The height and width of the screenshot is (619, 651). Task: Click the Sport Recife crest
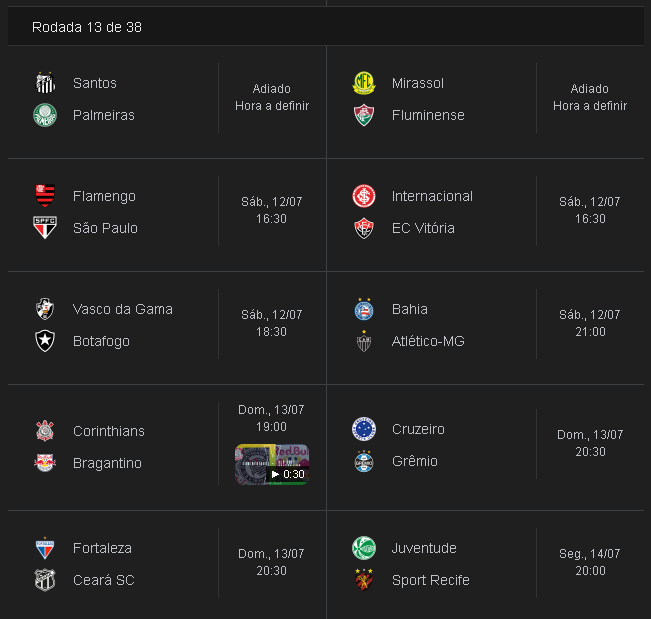[364, 580]
